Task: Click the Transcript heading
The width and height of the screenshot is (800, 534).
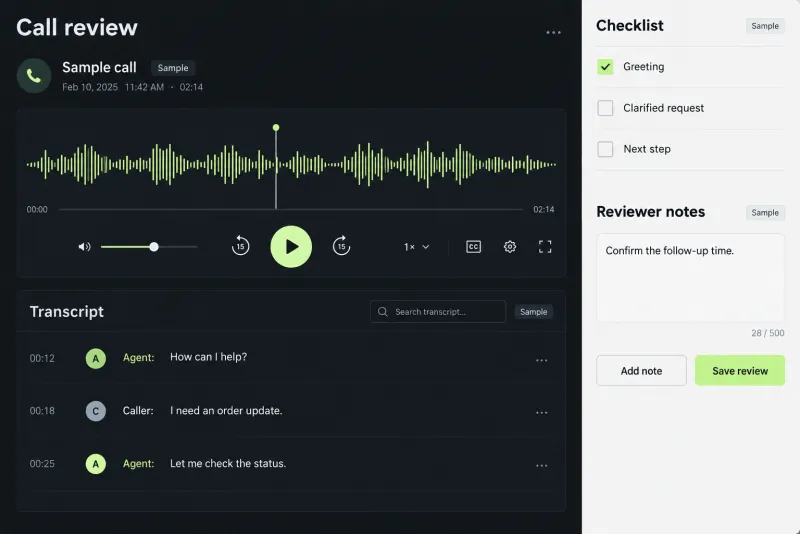Action: (x=67, y=312)
